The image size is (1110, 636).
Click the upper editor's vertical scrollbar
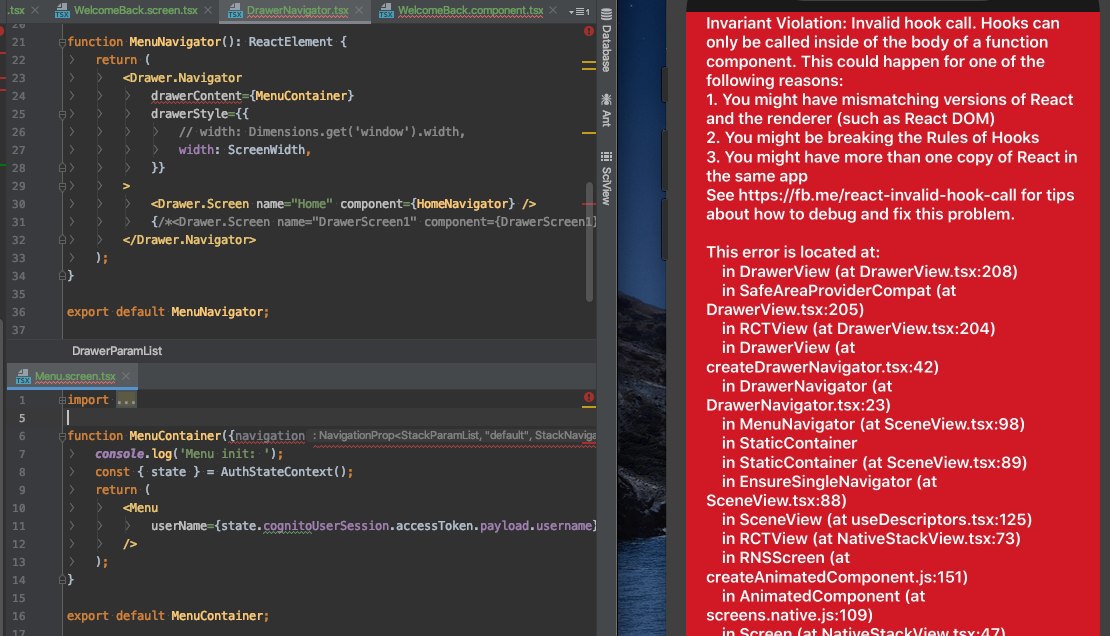pyautogui.click(x=589, y=241)
